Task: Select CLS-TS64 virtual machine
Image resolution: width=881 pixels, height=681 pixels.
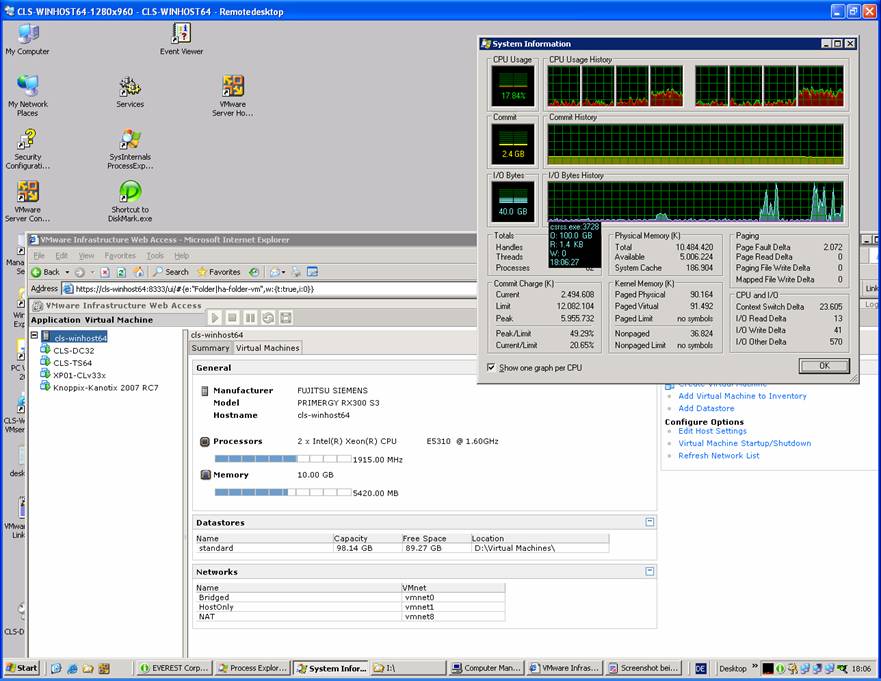Action: 72,363
